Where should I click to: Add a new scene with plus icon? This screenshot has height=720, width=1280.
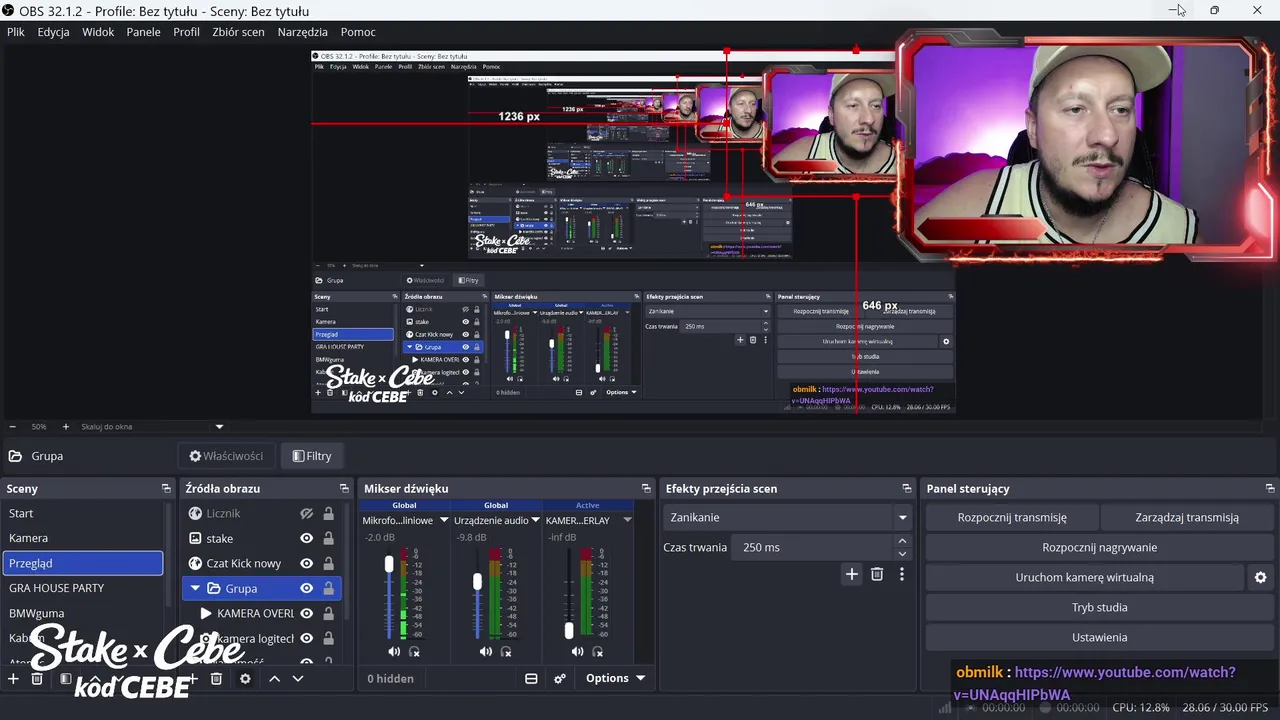(x=13, y=679)
